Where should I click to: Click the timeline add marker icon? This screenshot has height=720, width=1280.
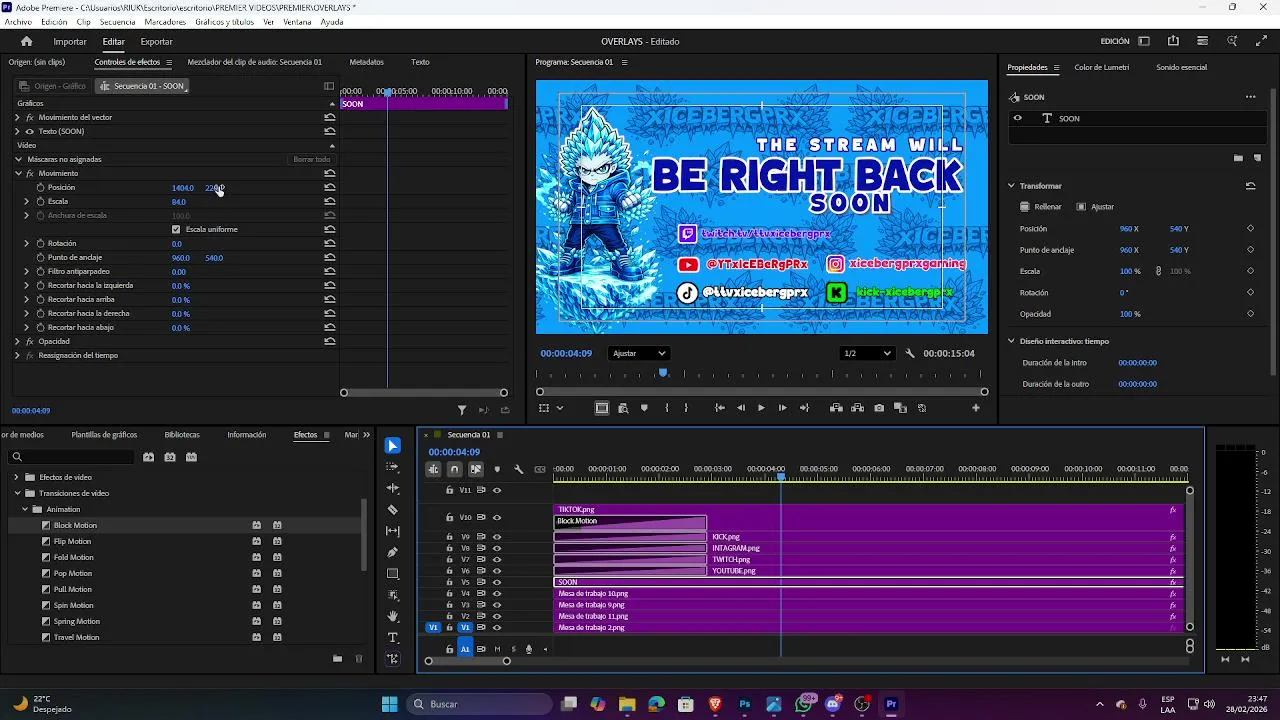pos(497,469)
